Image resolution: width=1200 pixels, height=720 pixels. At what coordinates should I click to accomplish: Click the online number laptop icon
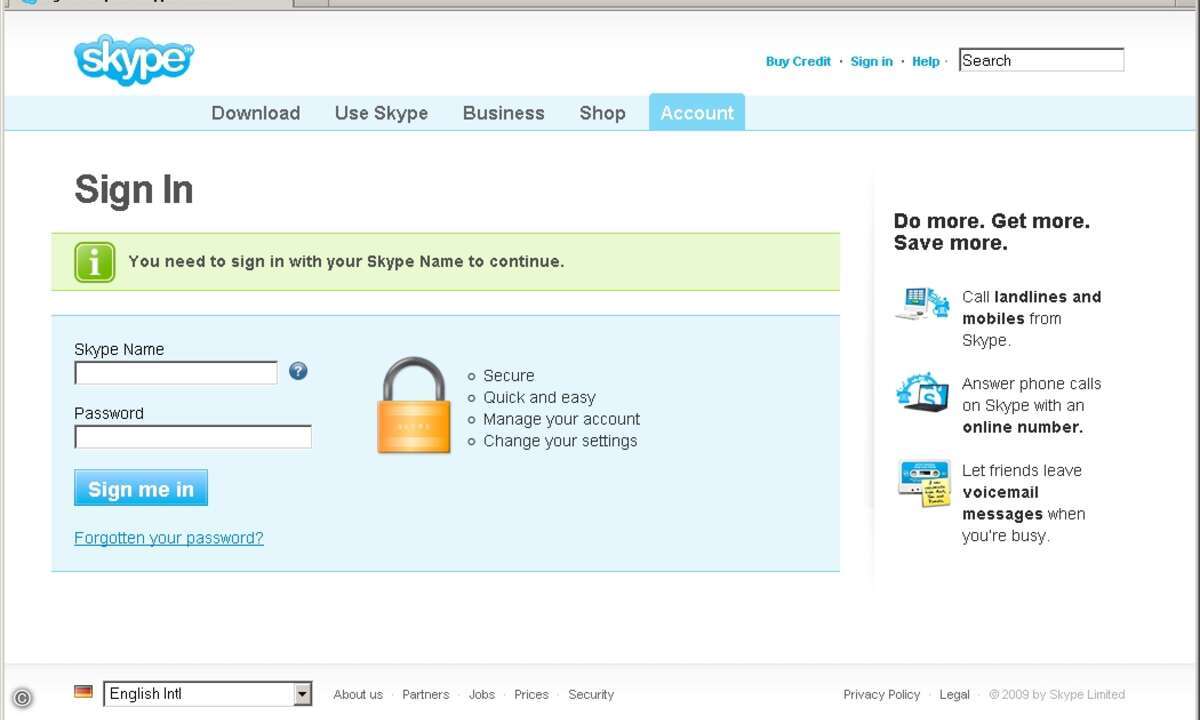click(922, 392)
